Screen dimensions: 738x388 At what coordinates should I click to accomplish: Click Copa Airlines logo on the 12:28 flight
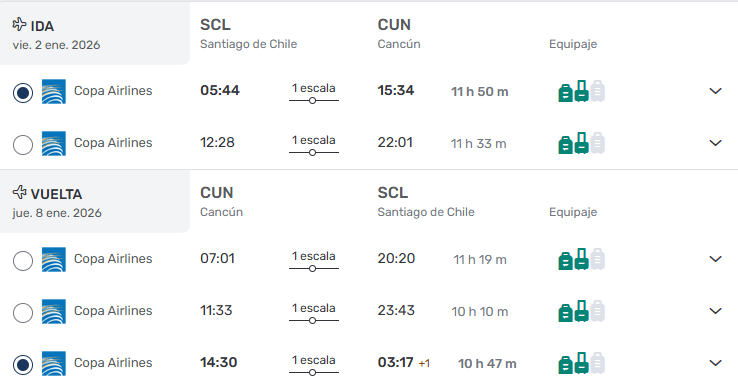pos(54,143)
